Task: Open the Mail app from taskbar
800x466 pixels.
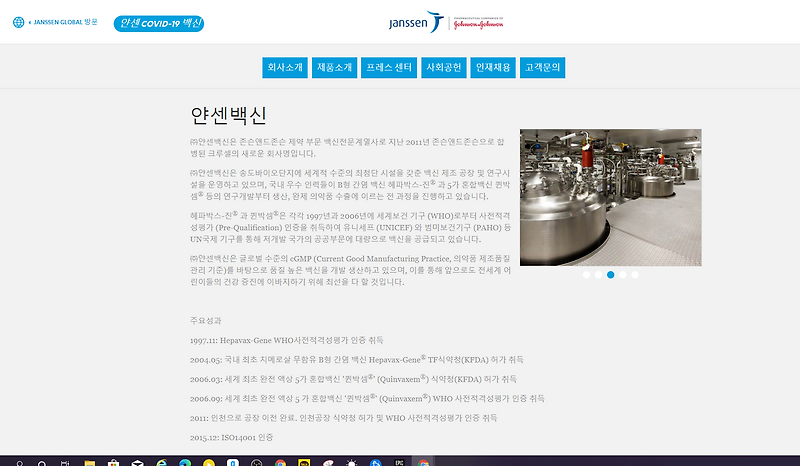Action: tap(137, 463)
